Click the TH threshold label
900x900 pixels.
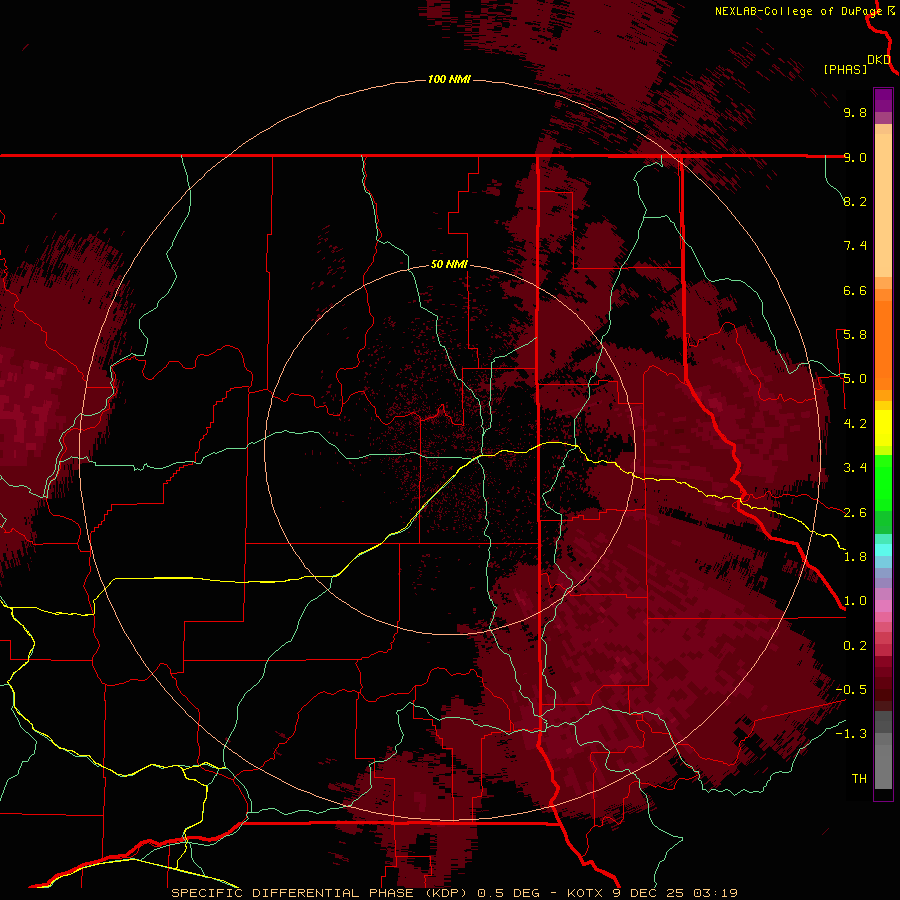click(x=859, y=779)
